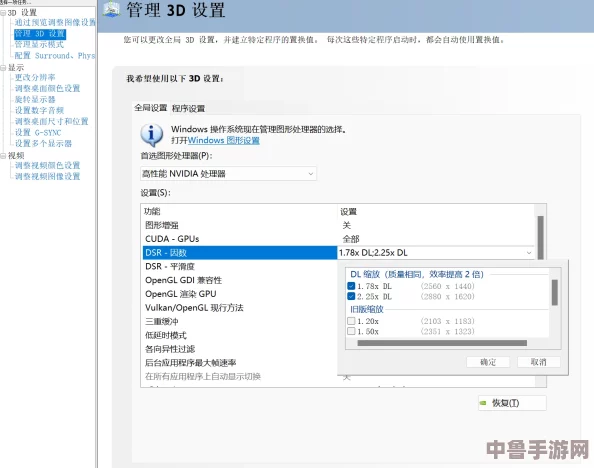
Task: Select the 后台应用程序最大帧速率 row
Action: point(240,363)
